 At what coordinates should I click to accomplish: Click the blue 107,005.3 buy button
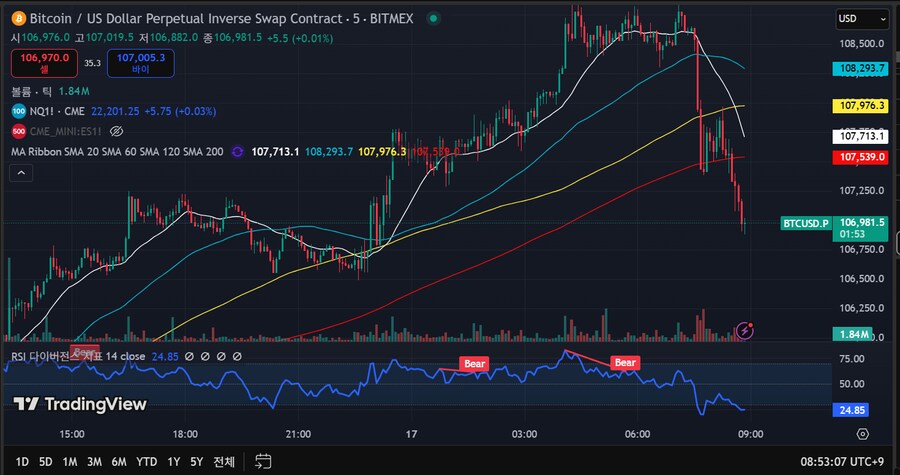click(141, 63)
